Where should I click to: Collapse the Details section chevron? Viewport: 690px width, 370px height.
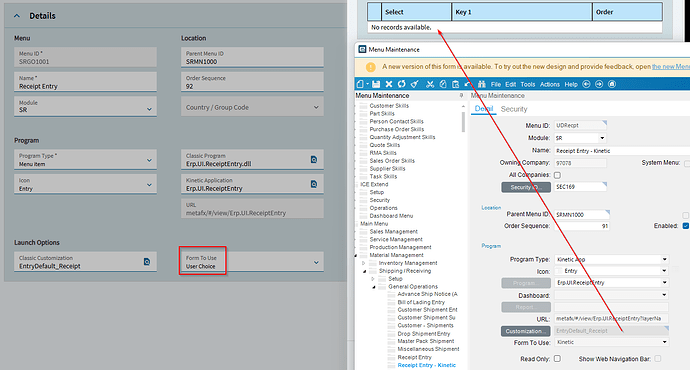pyautogui.click(x=17, y=16)
